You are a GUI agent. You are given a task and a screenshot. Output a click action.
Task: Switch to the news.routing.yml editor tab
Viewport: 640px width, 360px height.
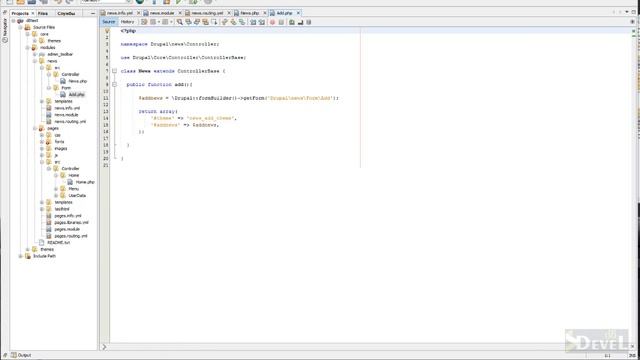[207, 13]
